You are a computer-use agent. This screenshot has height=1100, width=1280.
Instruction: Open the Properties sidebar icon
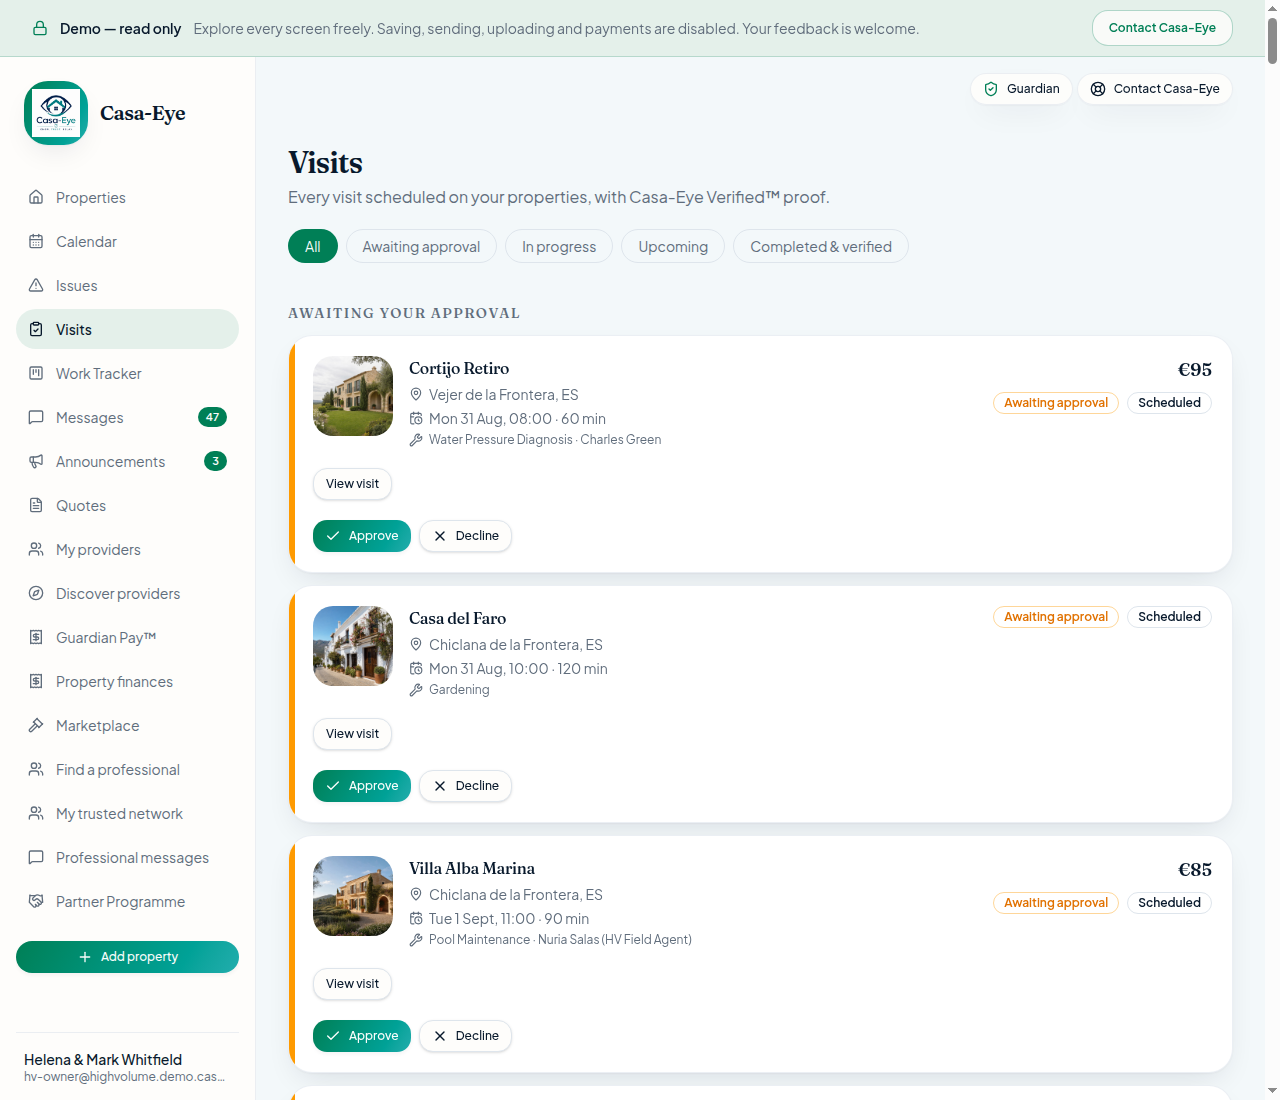coord(36,197)
